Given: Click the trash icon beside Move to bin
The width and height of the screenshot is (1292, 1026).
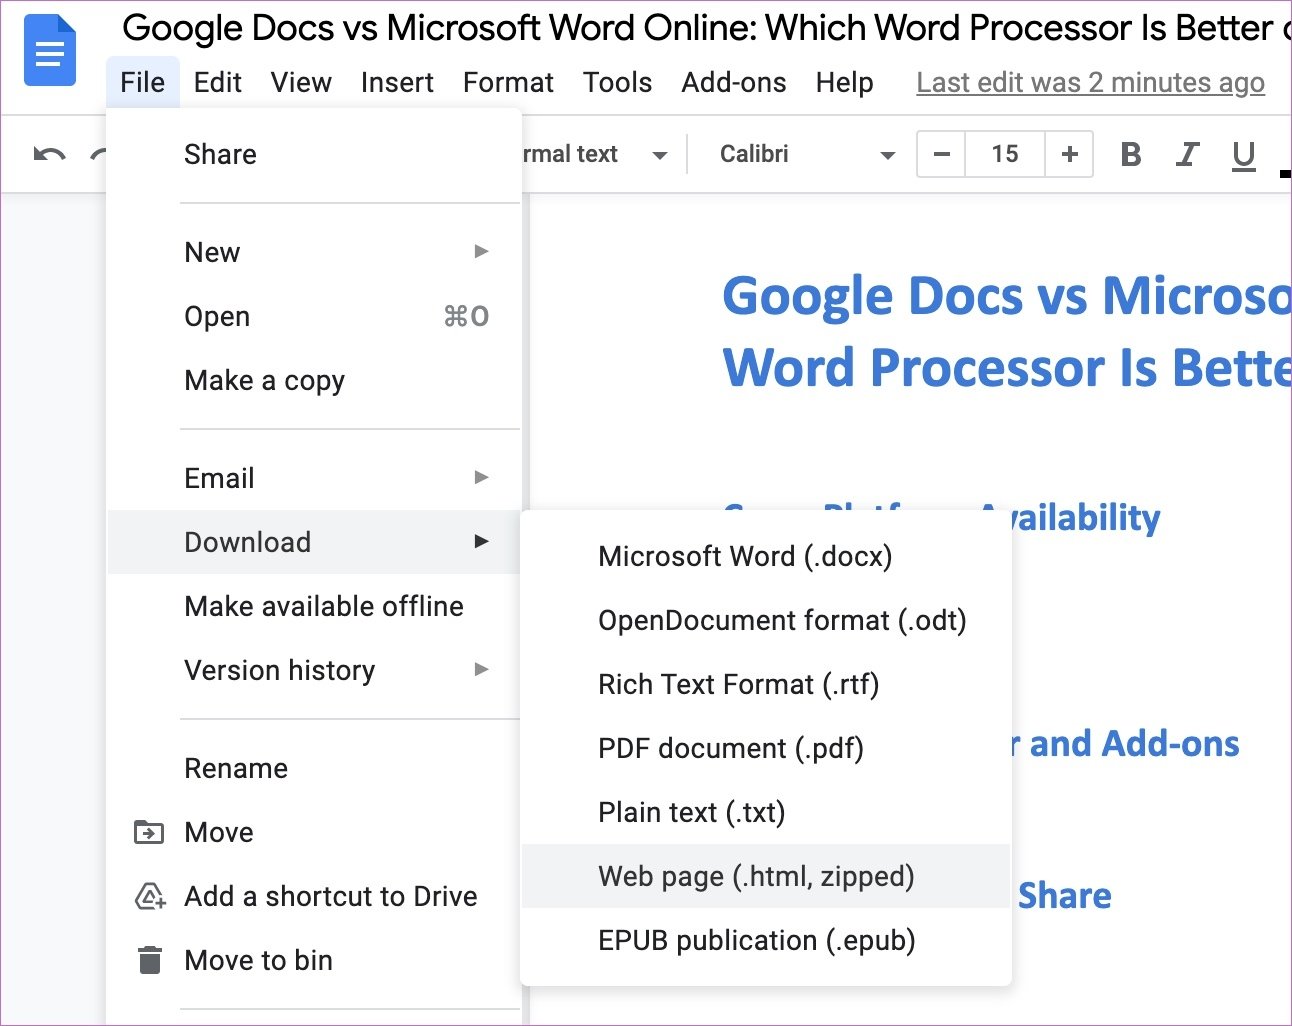Looking at the screenshot, I should (148, 960).
